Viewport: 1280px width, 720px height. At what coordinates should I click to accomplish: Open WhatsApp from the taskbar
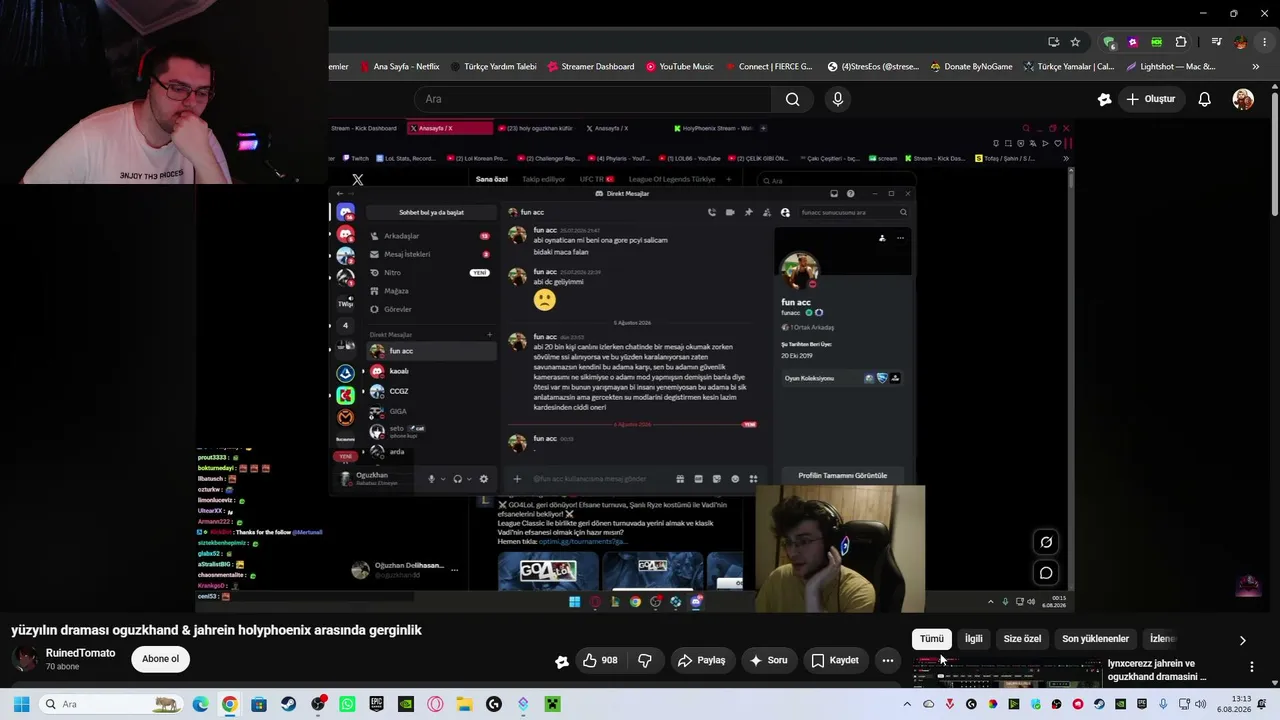click(347, 704)
